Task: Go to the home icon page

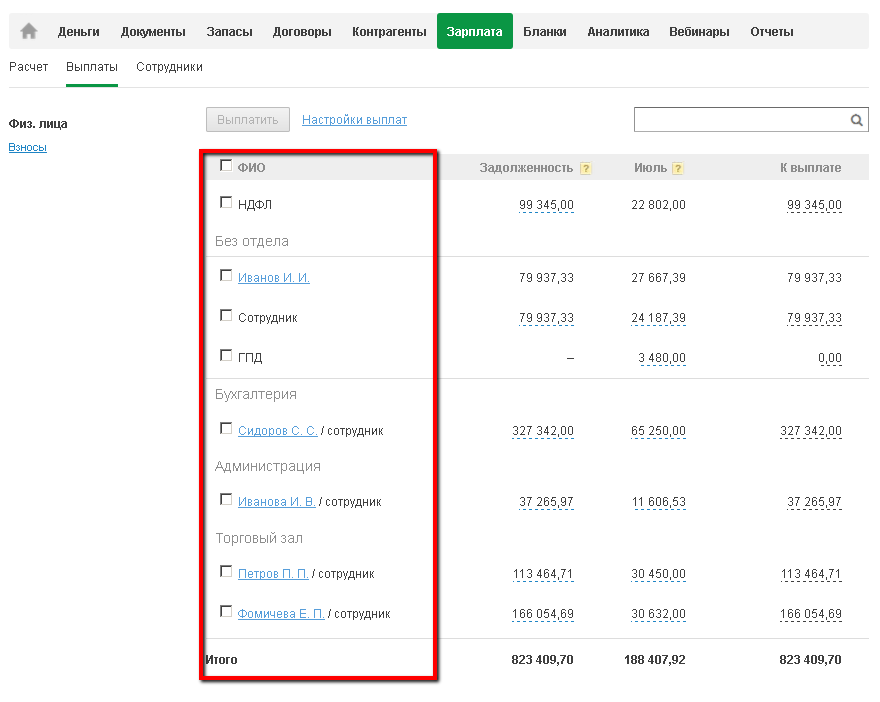Action: (x=29, y=32)
